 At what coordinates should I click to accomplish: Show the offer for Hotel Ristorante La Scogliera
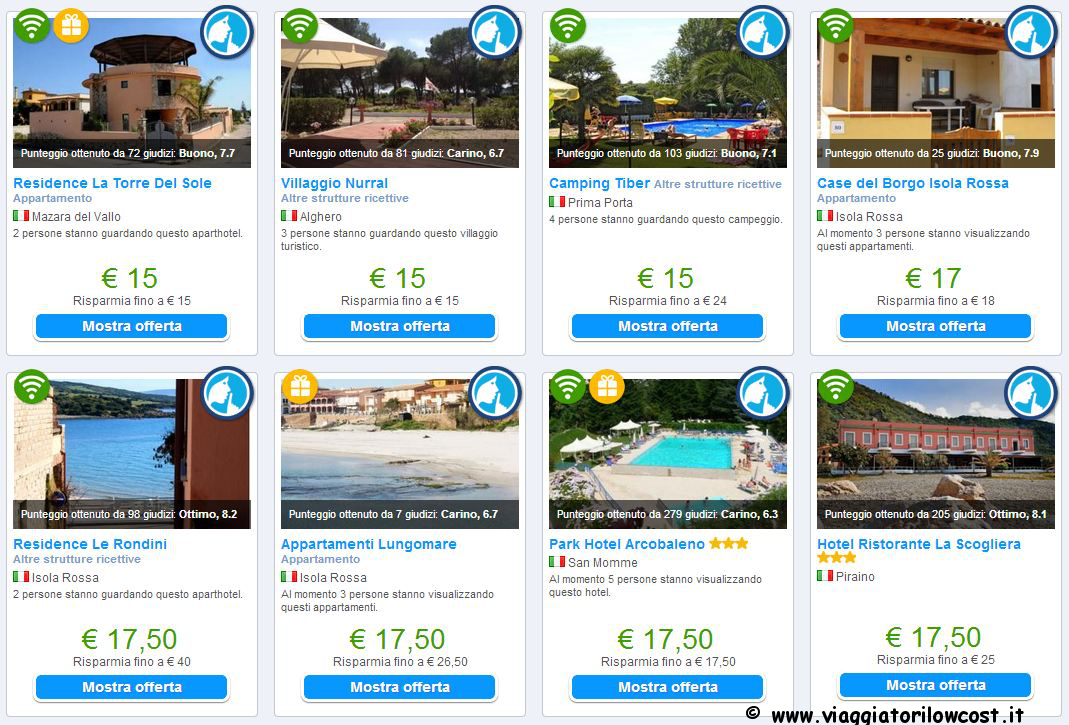[x=935, y=685]
